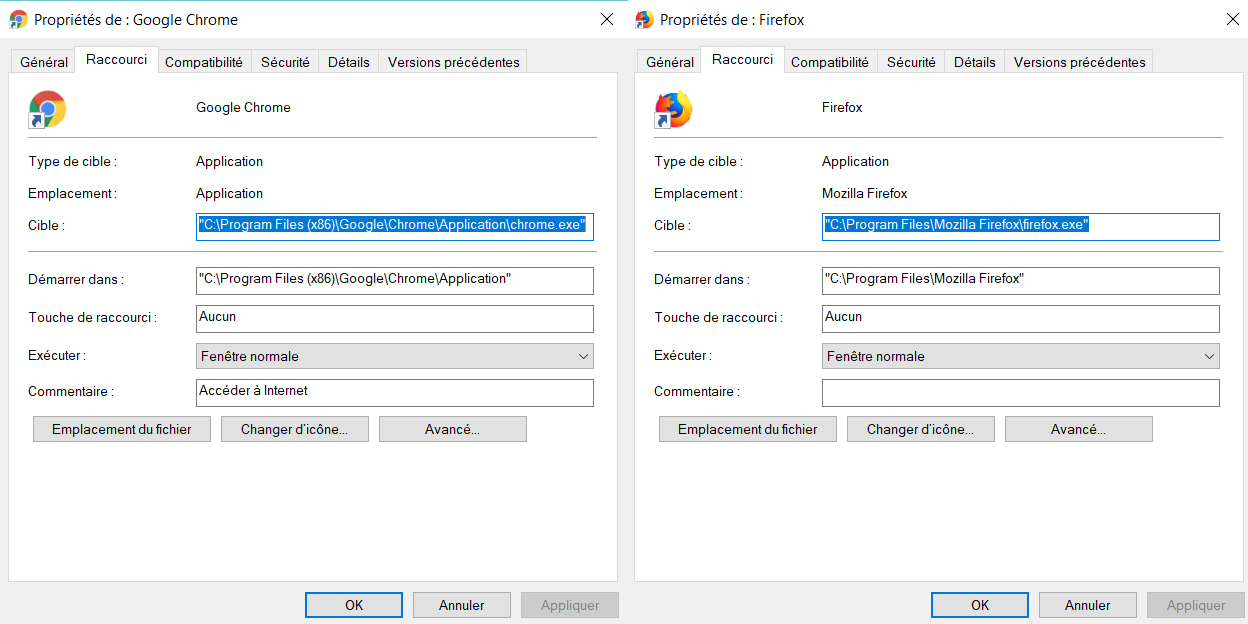Click Mozilla Firefox emplacement value
Image resolution: width=1248 pixels, height=624 pixels.
click(865, 193)
